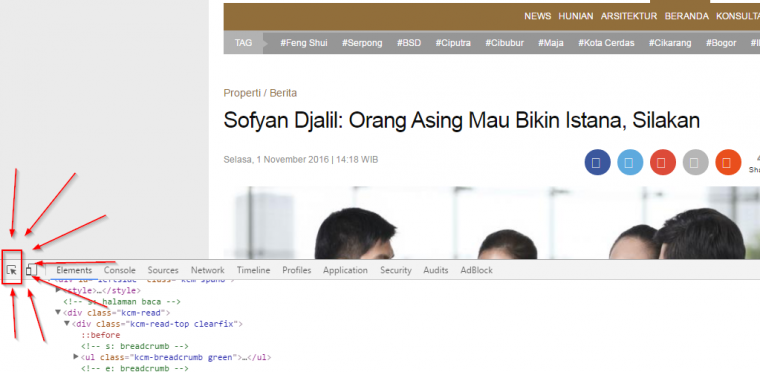Click the light blue Twitter share circle
Screen dimensions: 760x372
(x=630, y=162)
